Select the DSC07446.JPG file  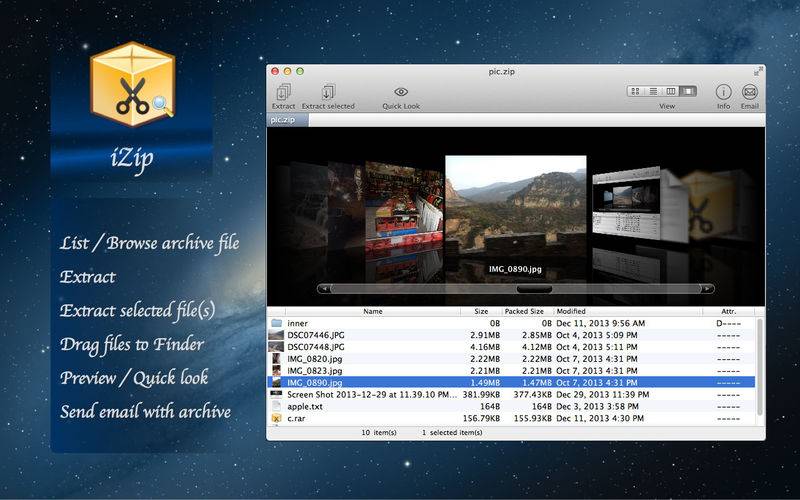511,335
